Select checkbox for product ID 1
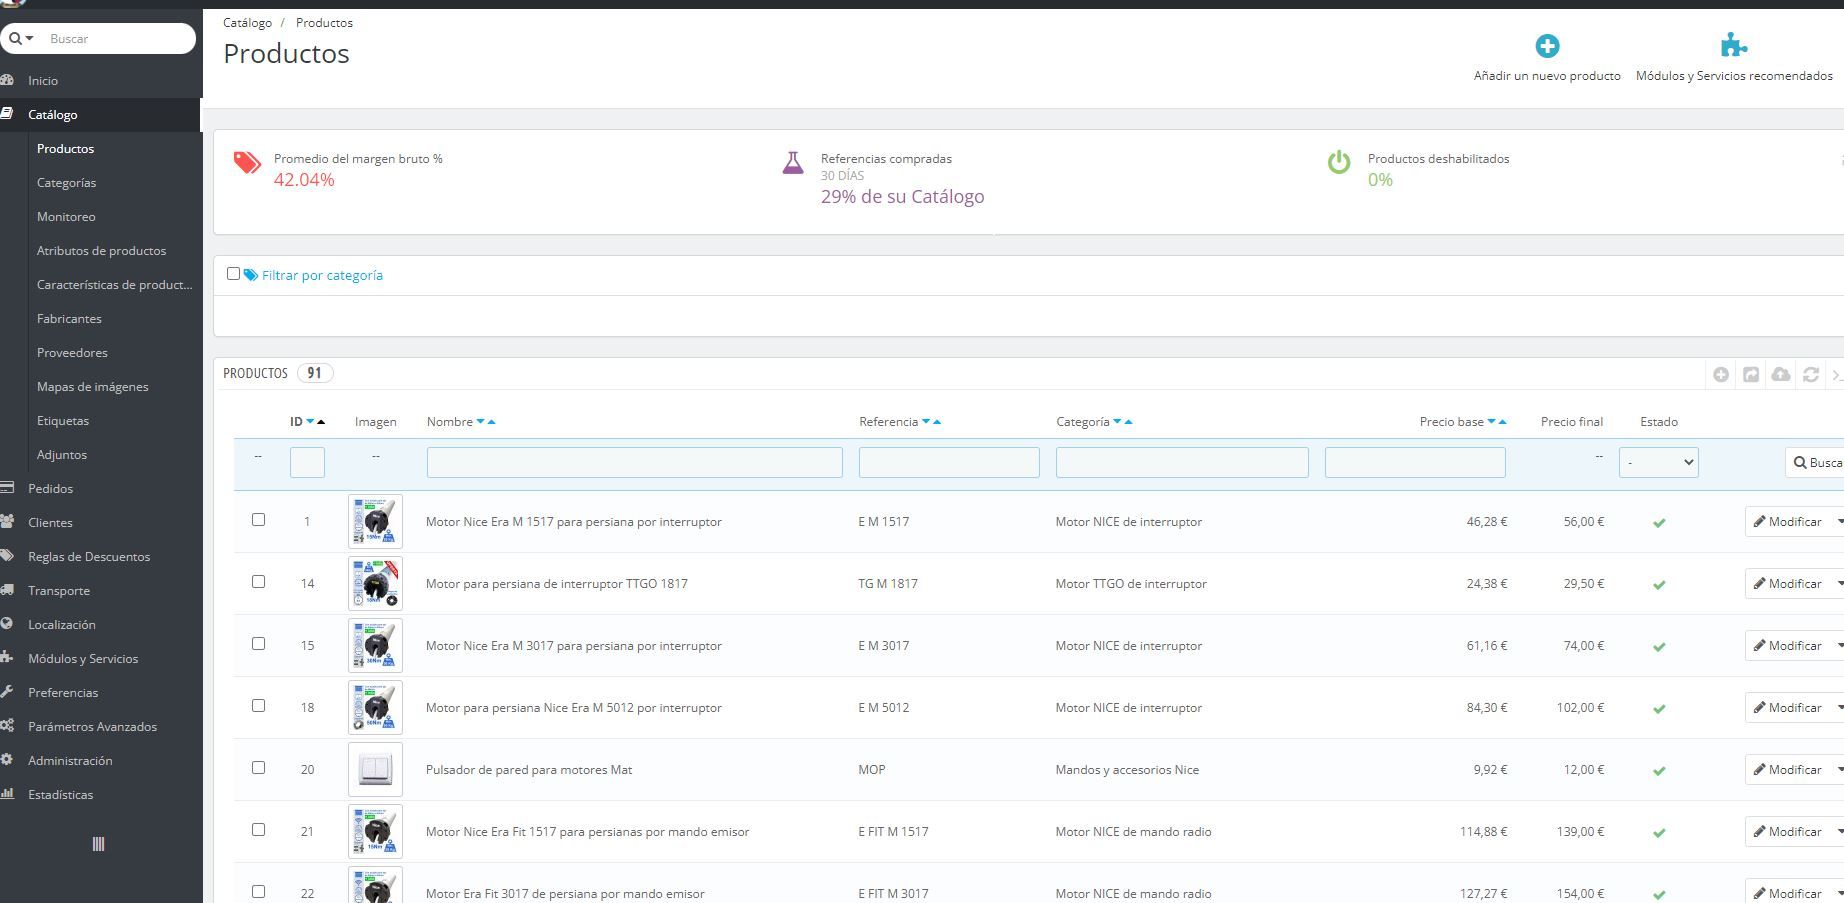The image size is (1844, 903). [x=258, y=520]
